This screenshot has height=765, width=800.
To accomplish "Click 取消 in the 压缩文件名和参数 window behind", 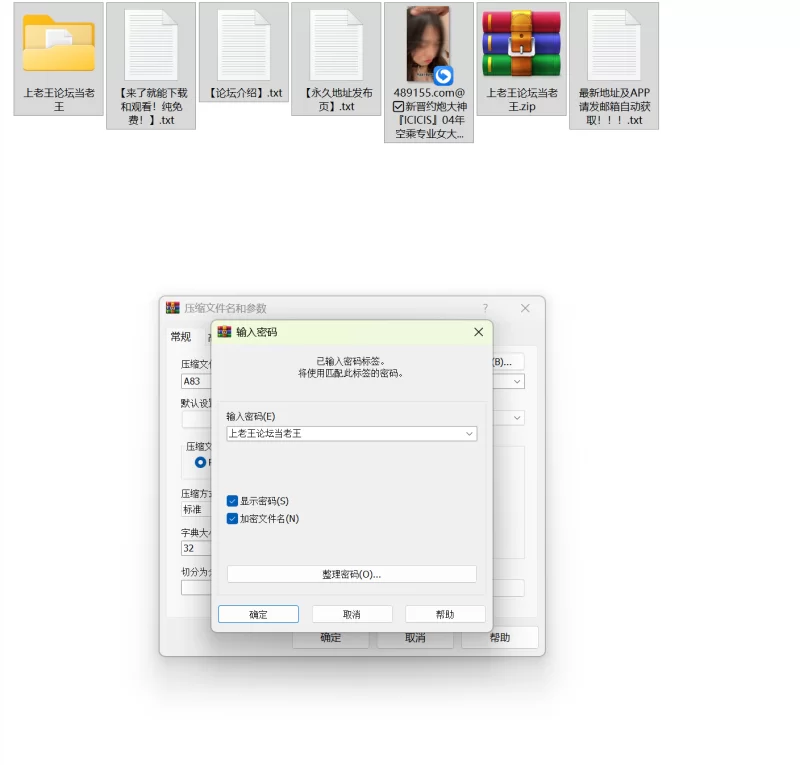I will click(x=415, y=638).
